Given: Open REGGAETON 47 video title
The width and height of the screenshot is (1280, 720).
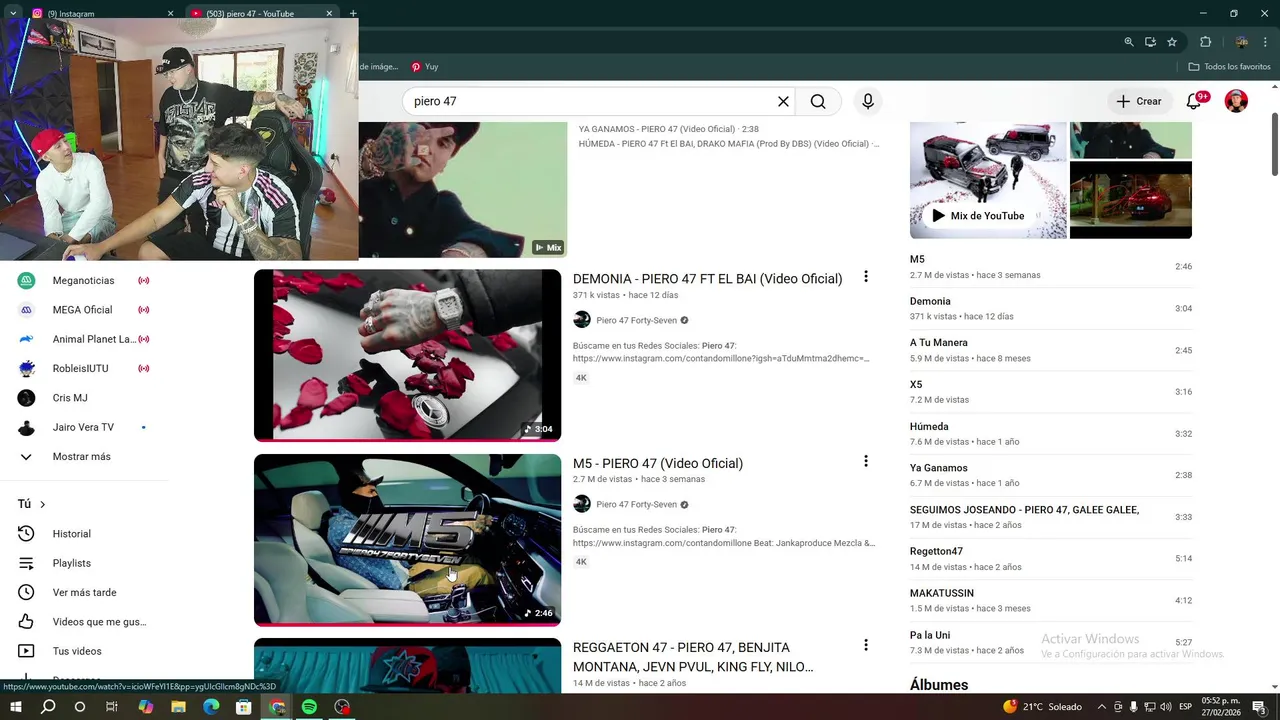Looking at the screenshot, I should point(693,657).
